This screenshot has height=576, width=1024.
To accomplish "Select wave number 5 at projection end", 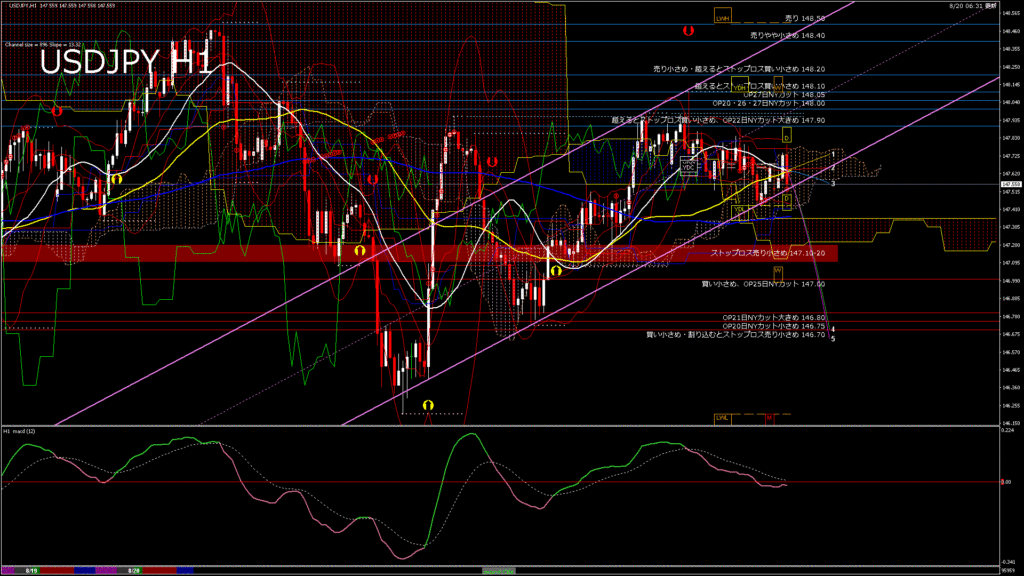I will pos(834,339).
